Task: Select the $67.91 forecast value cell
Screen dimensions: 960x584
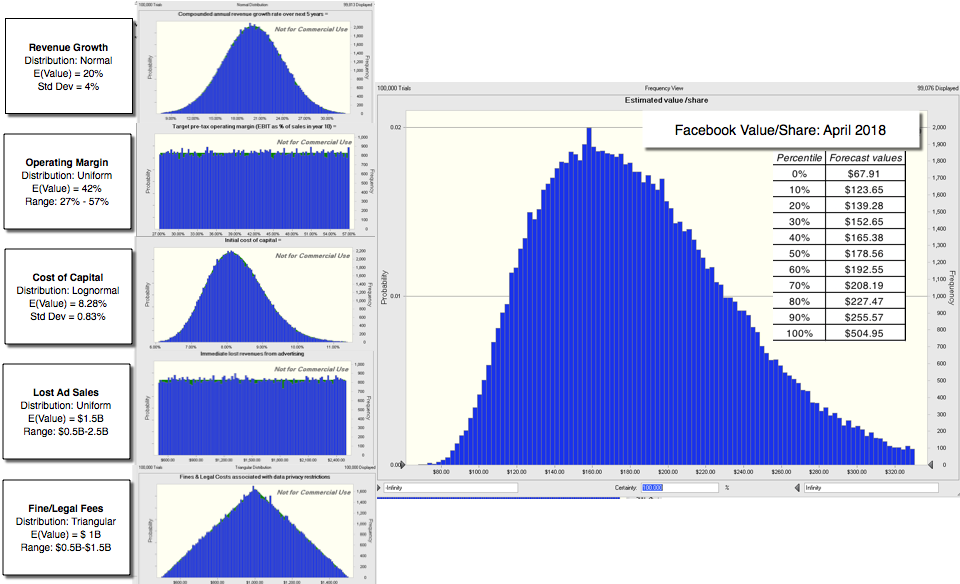Action: [865, 174]
